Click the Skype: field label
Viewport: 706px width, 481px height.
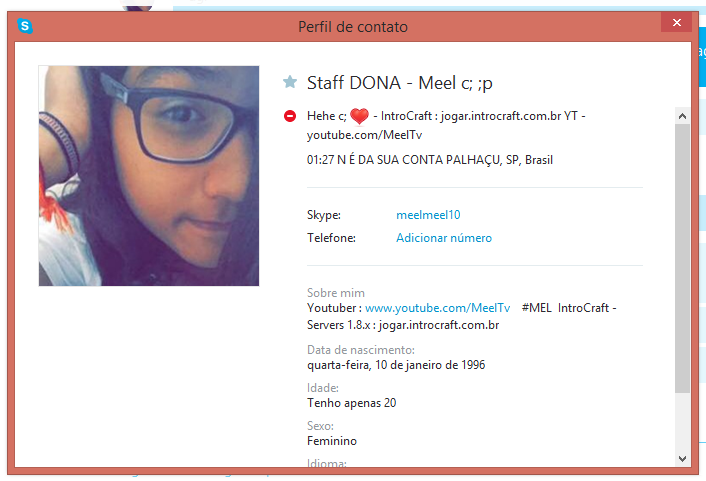click(x=324, y=215)
